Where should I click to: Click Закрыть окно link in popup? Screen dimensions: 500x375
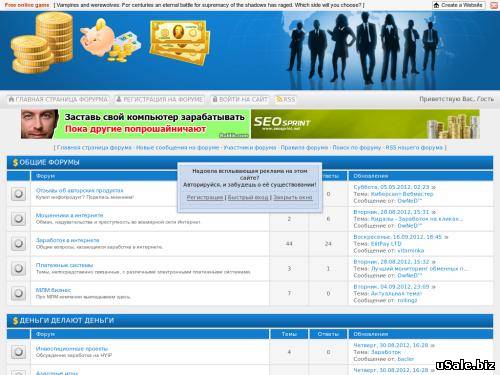tap(293, 197)
